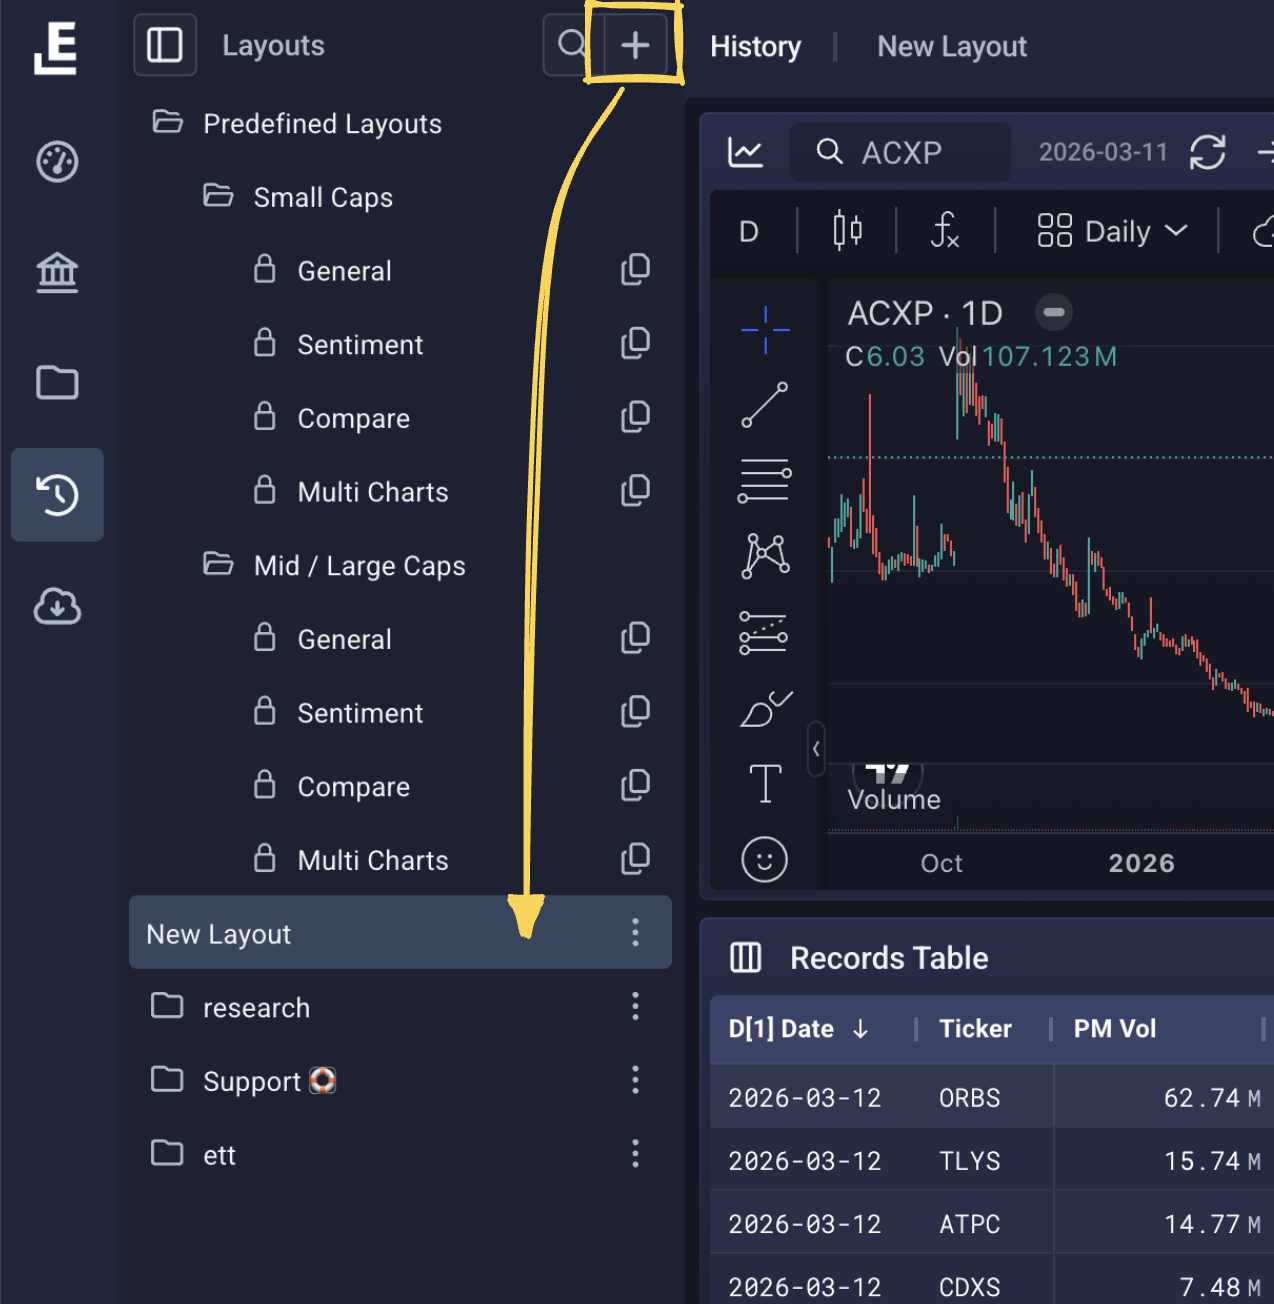Screen dimensions: 1274x1304
Task: Open the Daily layout dropdown
Action: pos(1112,231)
